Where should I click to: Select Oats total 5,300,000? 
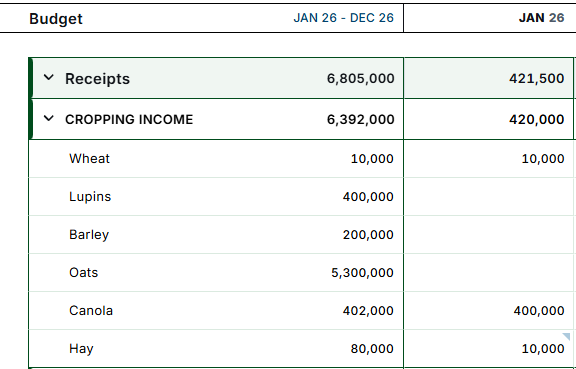tap(362, 273)
